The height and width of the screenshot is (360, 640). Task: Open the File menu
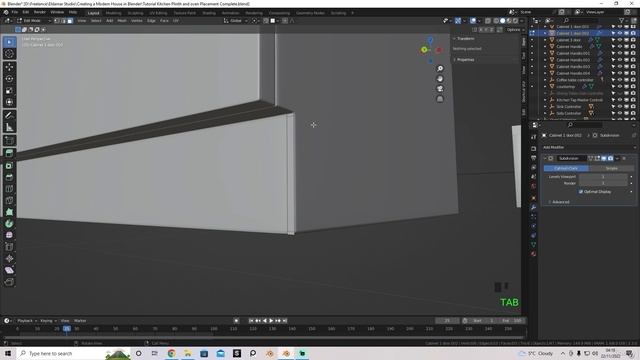15,12
